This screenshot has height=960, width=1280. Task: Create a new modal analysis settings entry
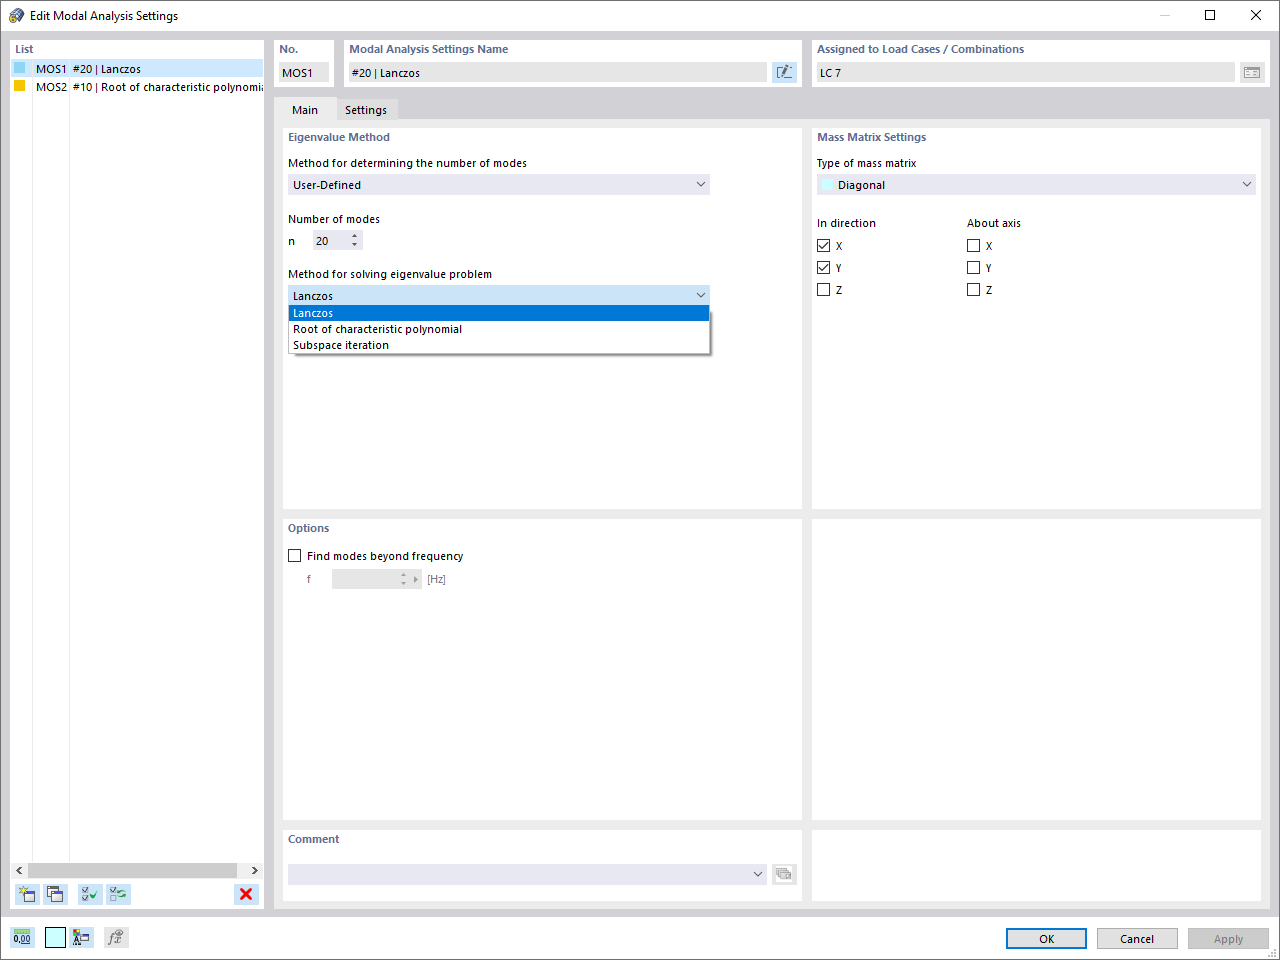click(x=27, y=894)
